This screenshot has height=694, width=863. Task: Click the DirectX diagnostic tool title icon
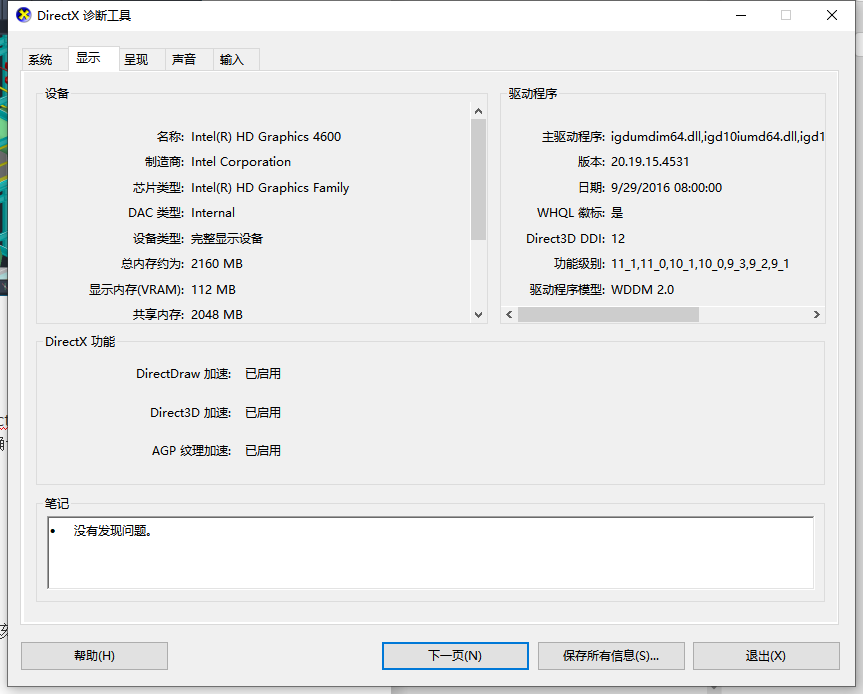(24, 15)
